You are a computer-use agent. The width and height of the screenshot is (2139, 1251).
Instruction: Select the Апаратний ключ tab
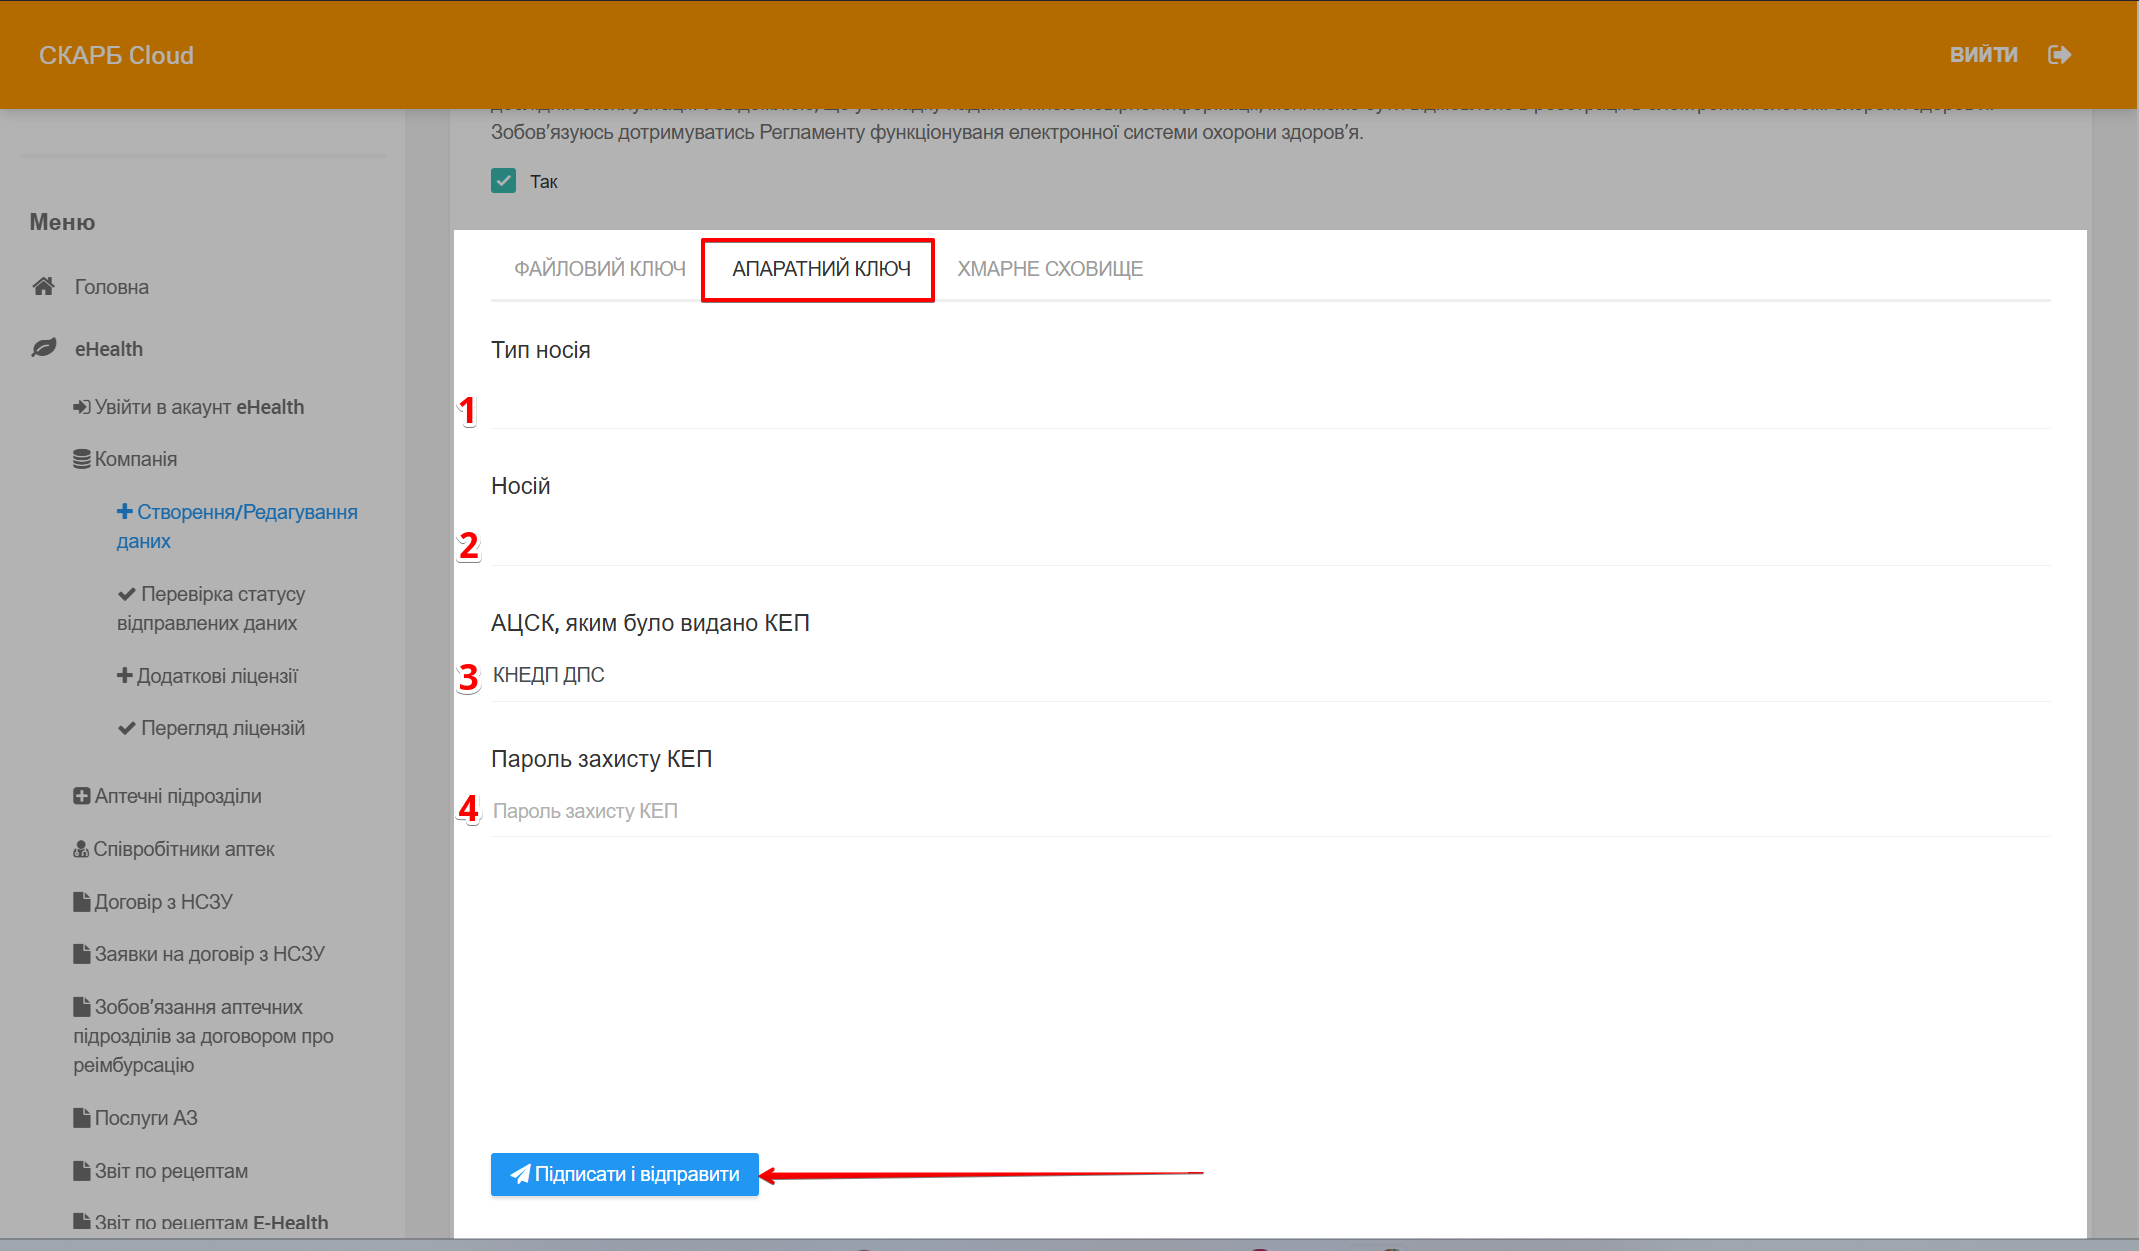pyautogui.click(x=820, y=268)
